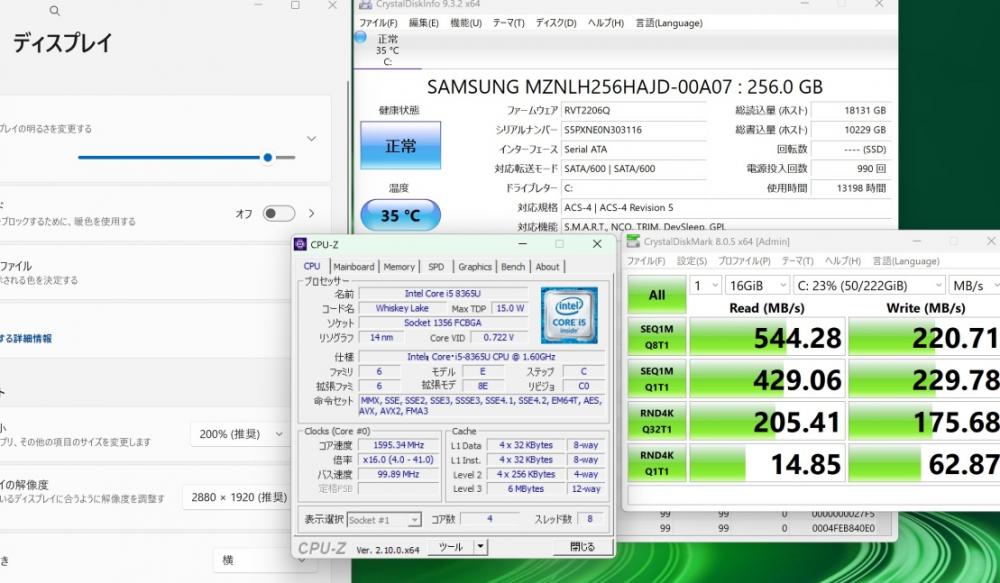
Task: Click the Intel Core i5 logo in CPU-Z
Action: click(569, 315)
